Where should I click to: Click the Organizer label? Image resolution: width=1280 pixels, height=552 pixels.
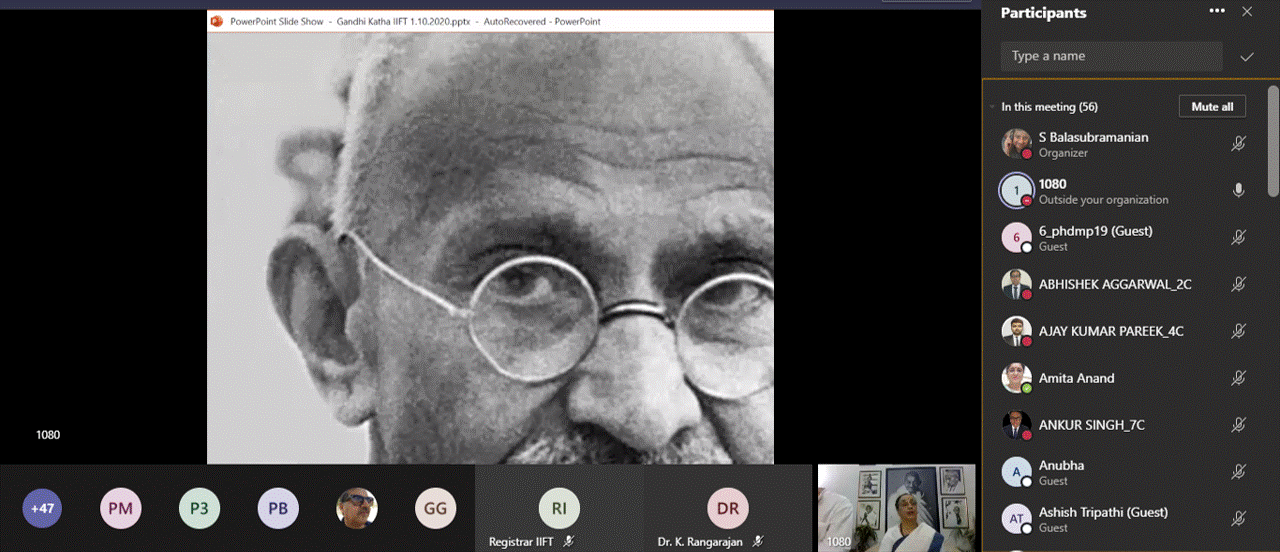tap(1063, 153)
